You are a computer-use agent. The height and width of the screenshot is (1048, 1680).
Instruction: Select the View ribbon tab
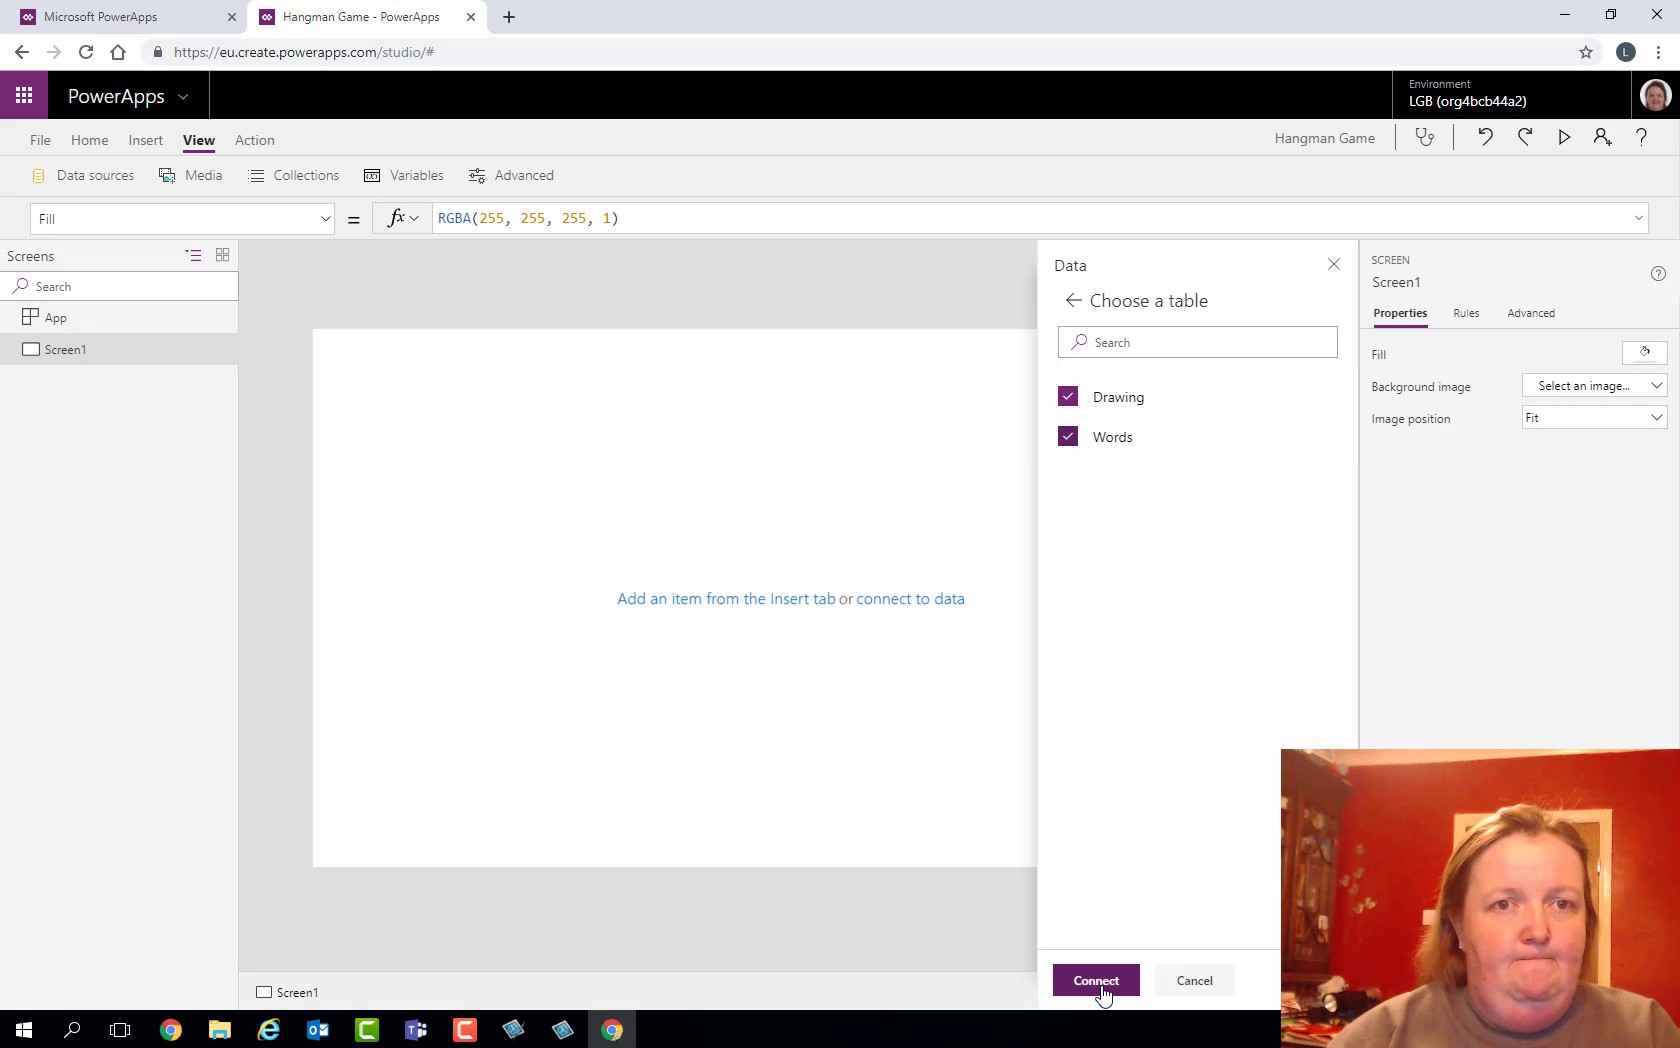coord(199,140)
